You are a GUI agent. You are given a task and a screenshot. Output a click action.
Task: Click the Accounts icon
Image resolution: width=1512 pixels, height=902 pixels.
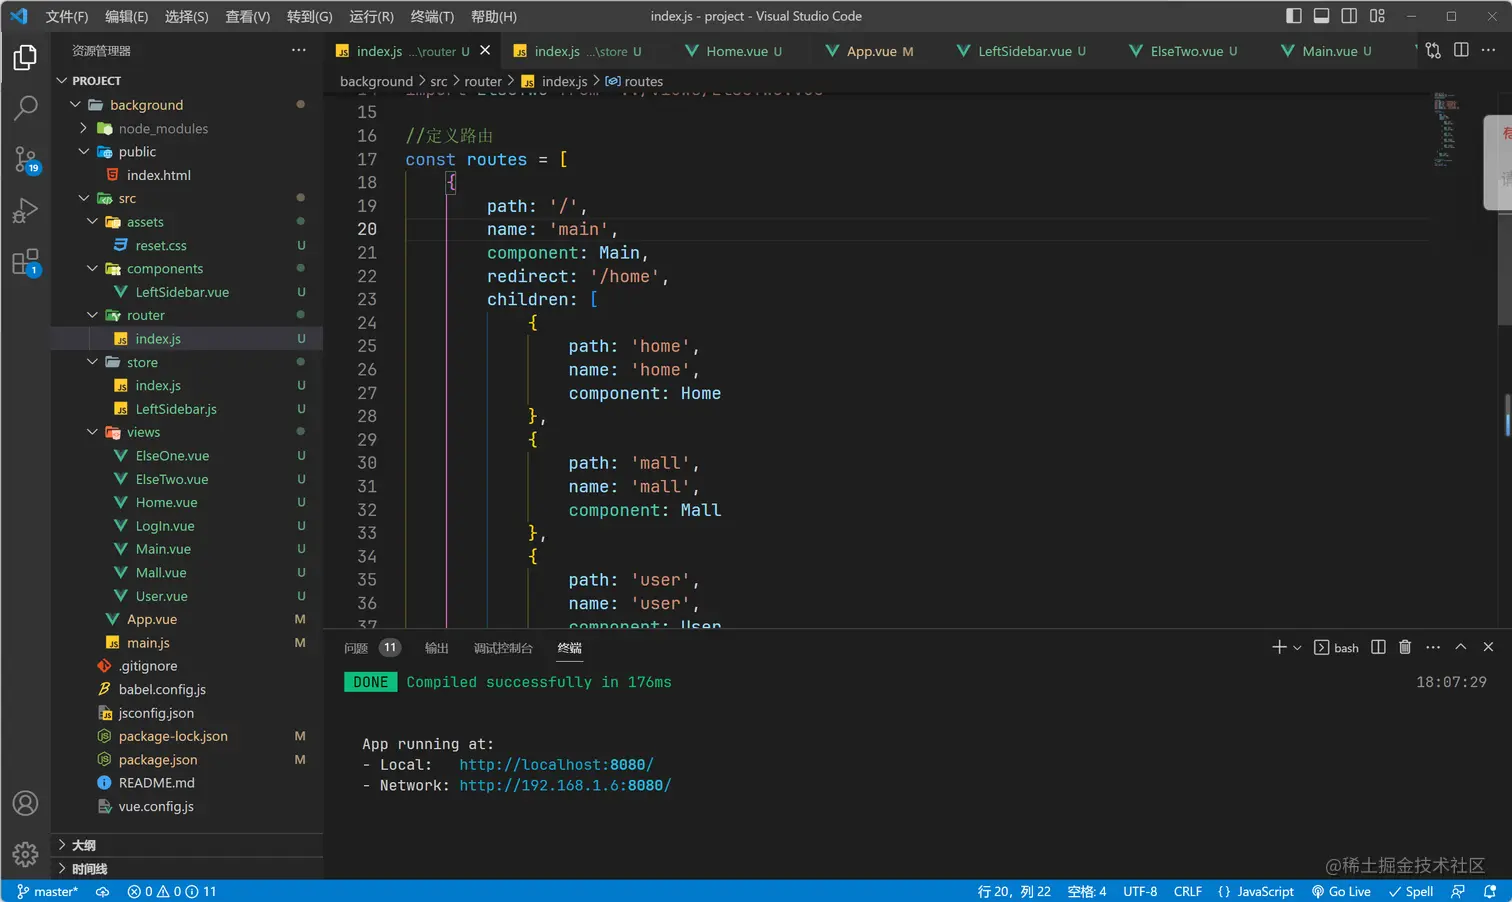pyautogui.click(x=25, y=803)
